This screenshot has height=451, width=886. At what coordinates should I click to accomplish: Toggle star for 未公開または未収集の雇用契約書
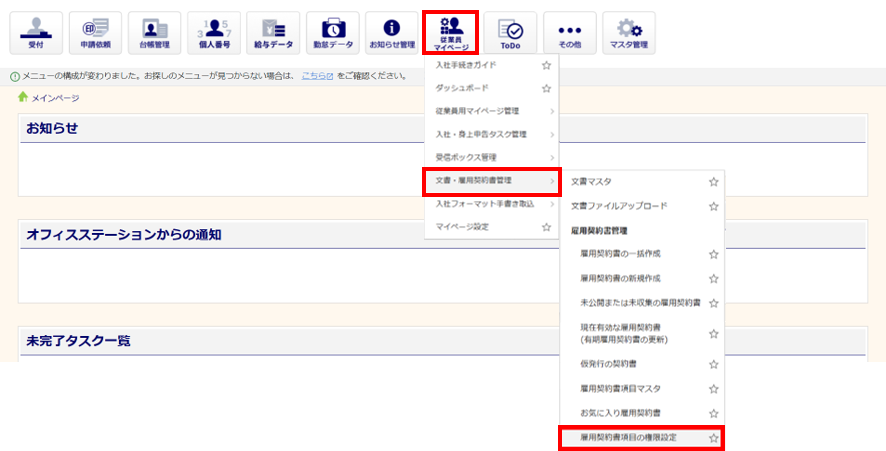click(714, 303)
